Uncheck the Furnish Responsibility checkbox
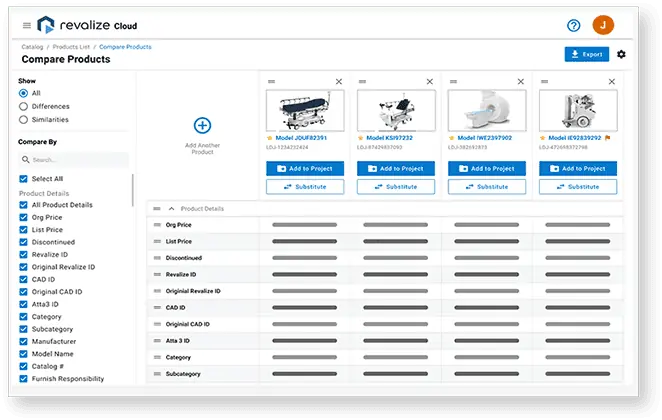 tap(23, 379)
